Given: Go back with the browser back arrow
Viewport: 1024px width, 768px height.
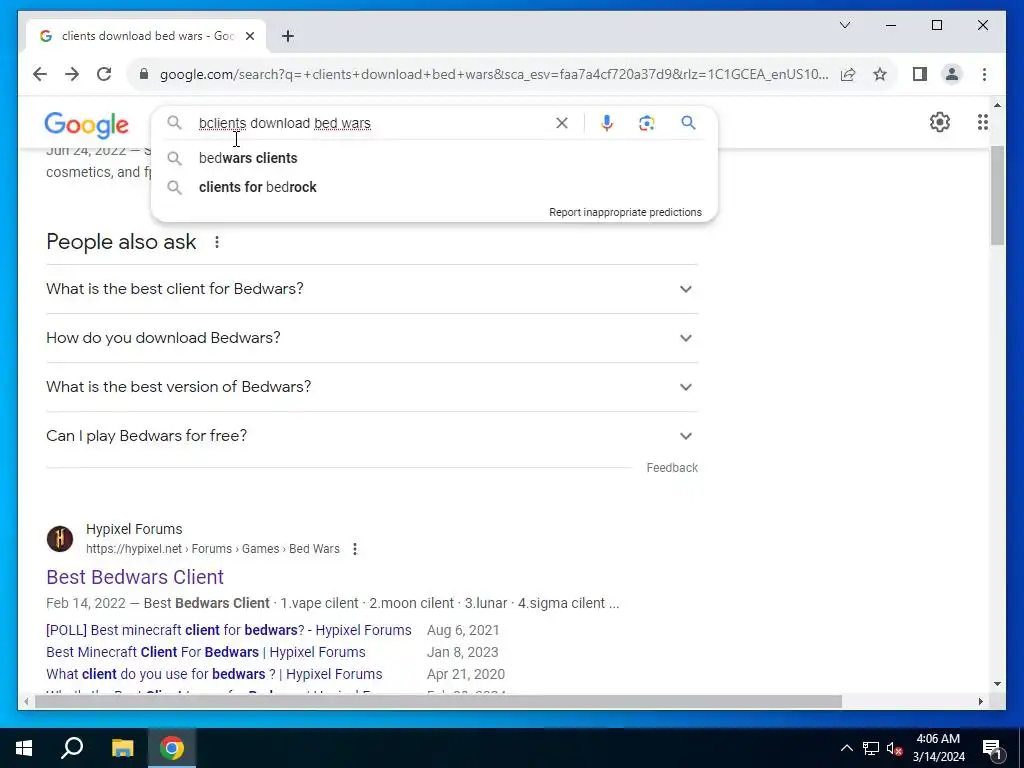Looking at the screenshot, I should (x=40, y=74).
